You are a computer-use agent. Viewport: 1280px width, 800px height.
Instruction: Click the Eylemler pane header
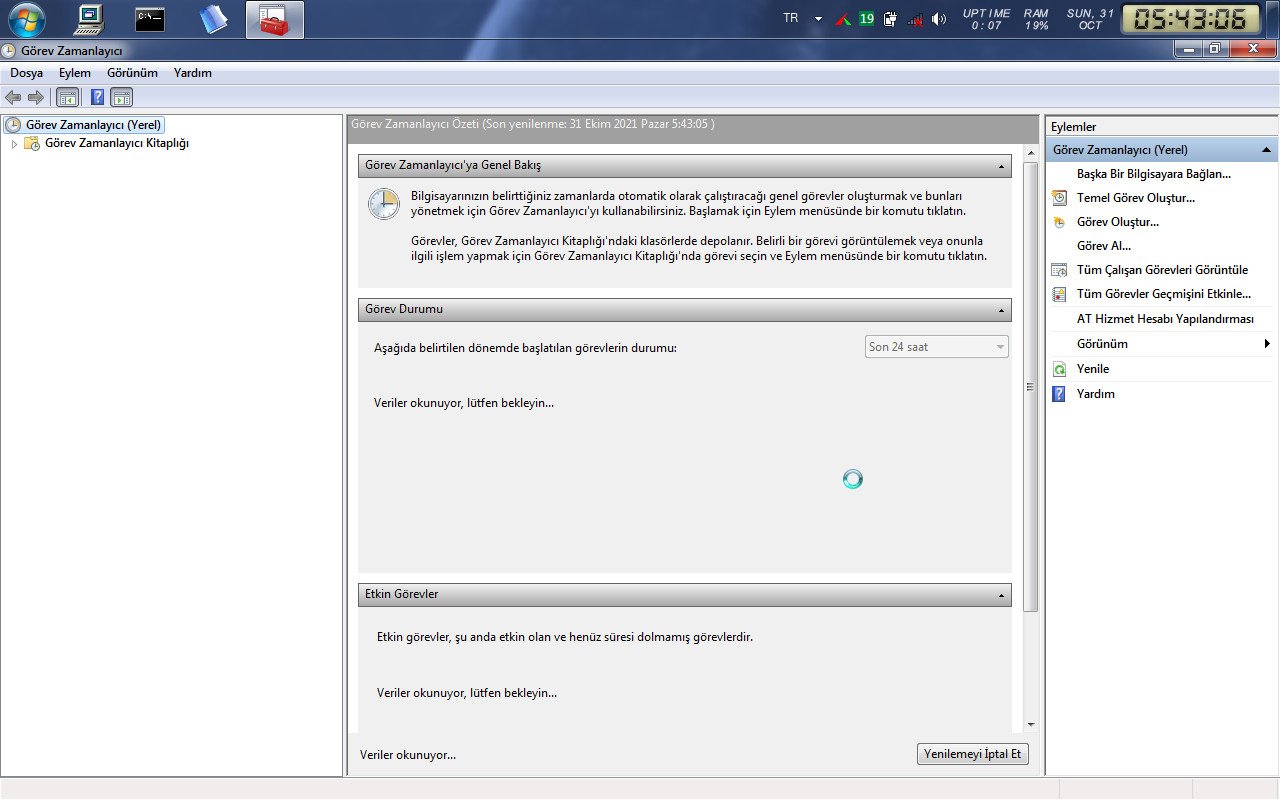click(1161, 127)
